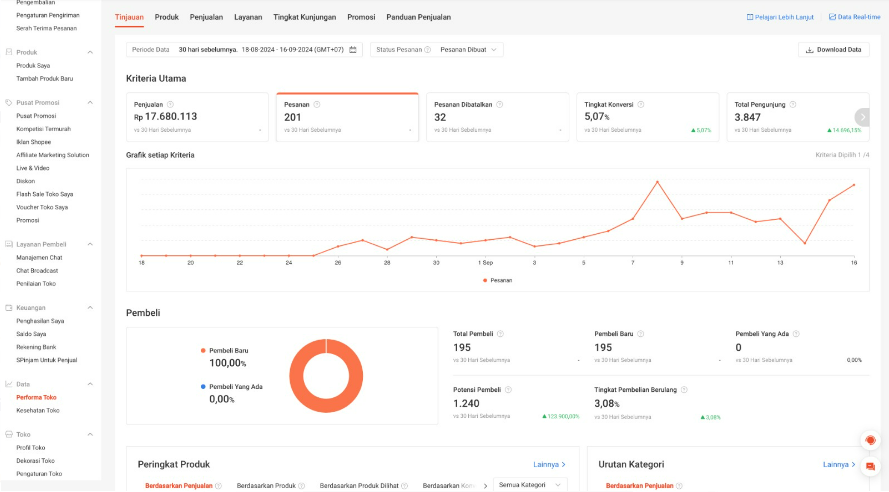Click the help icon next to Penjualan
The image size is (889, 492).
(170, 104)
